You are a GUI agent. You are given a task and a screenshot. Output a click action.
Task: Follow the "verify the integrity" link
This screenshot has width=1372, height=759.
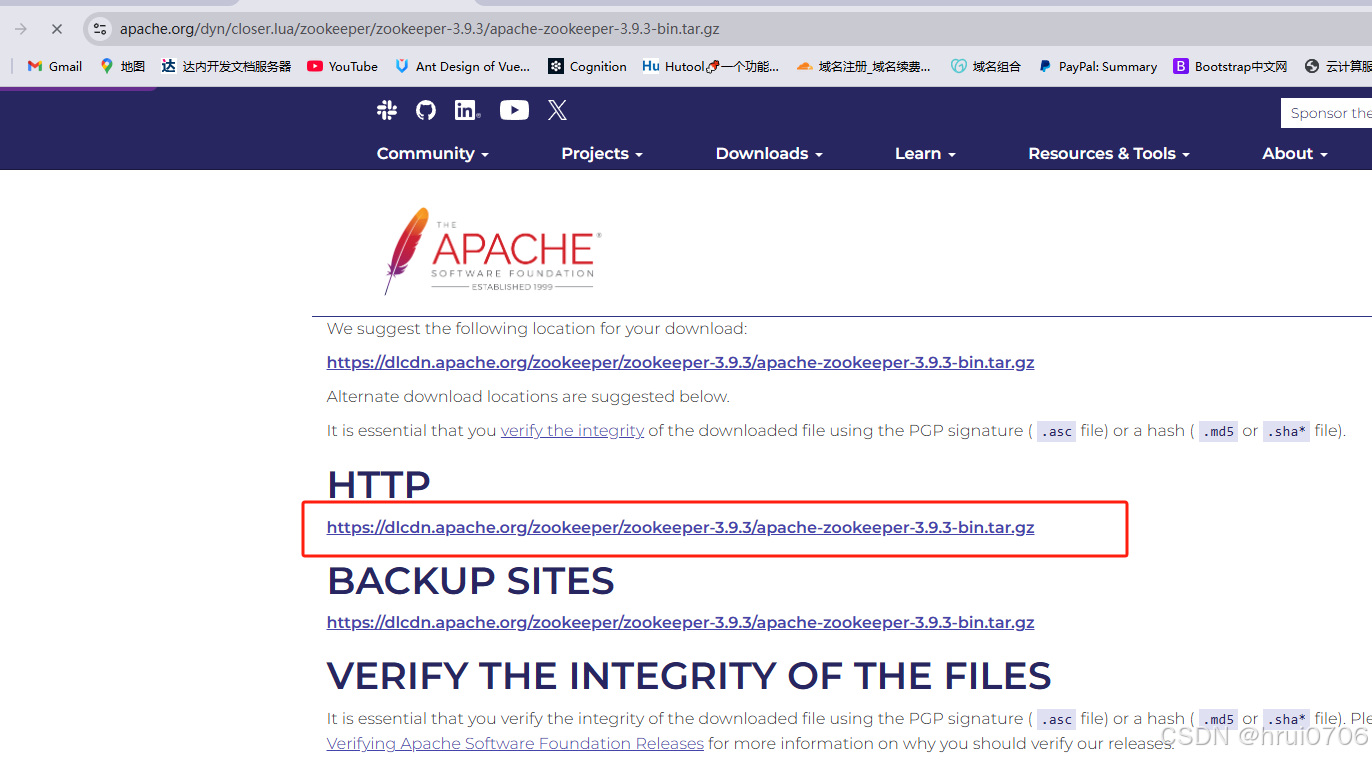572,431
